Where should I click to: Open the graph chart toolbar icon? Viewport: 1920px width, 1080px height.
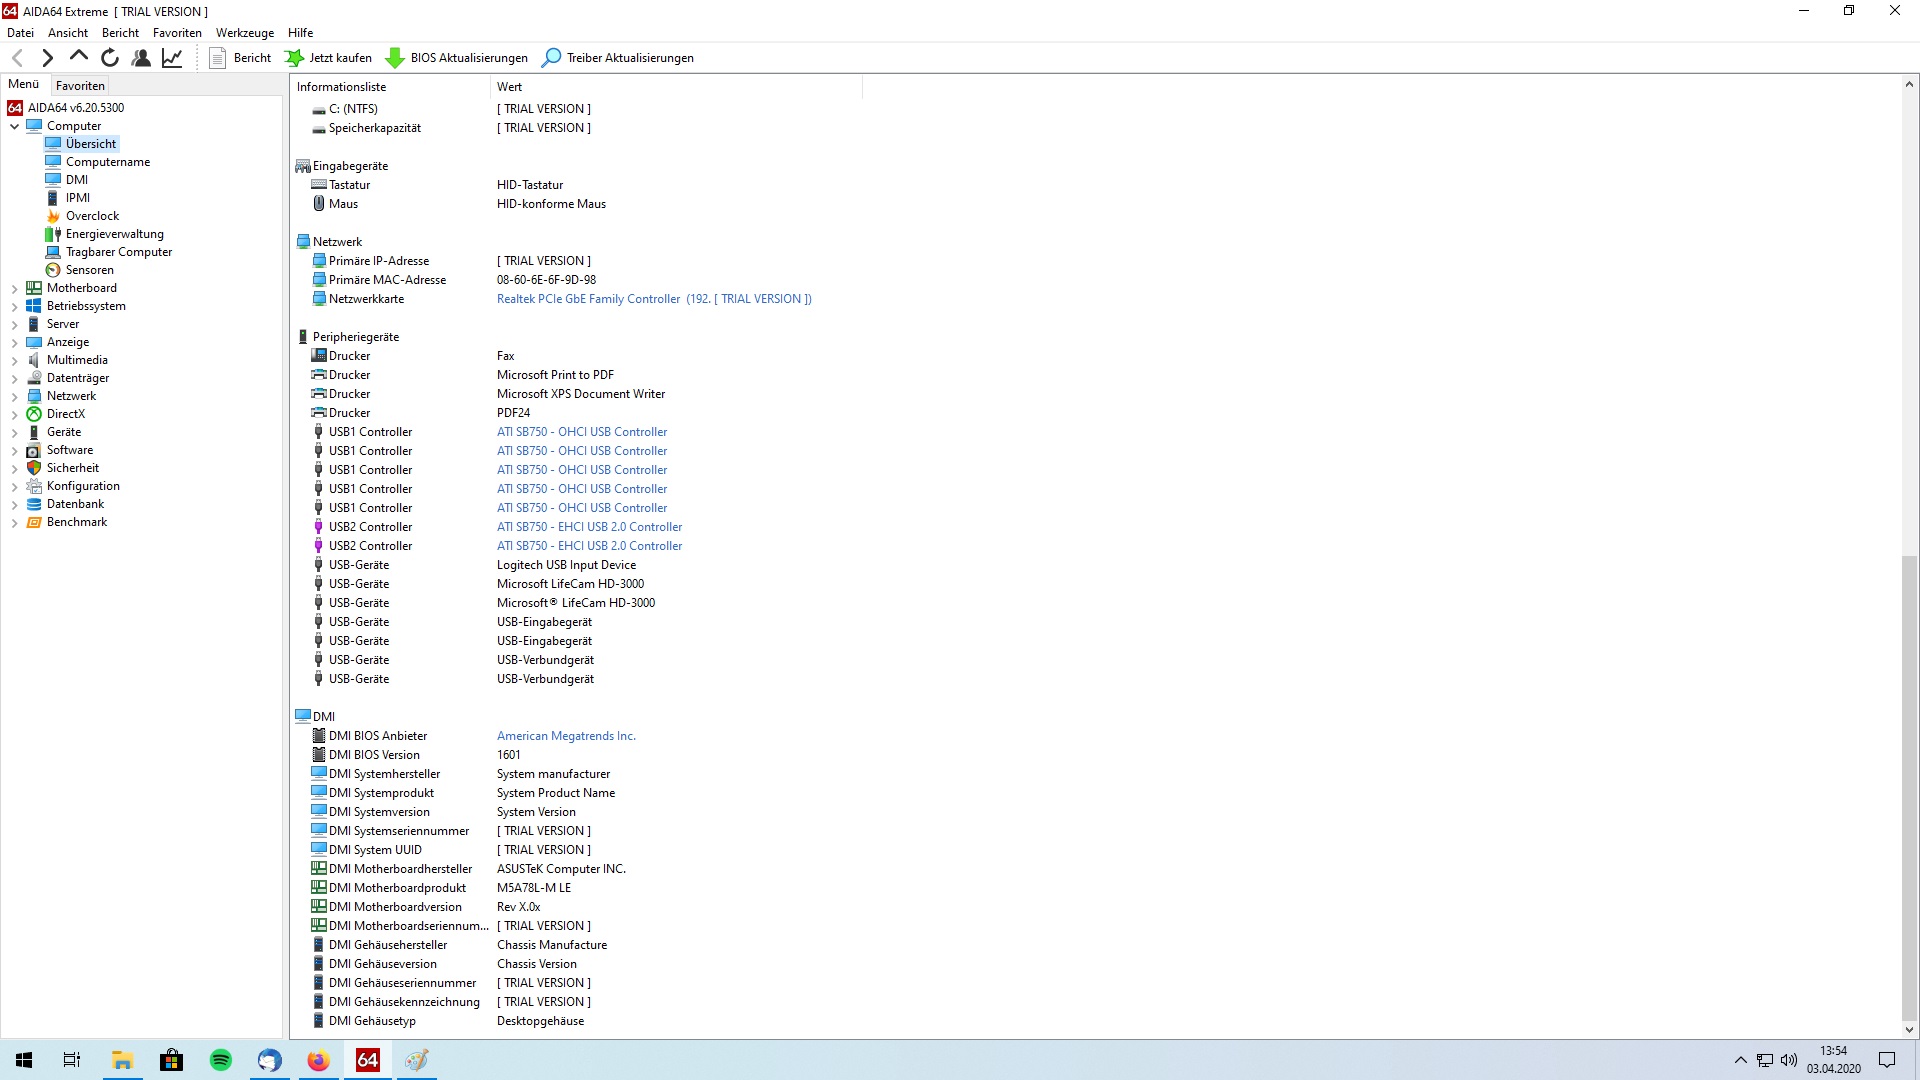tap(172, 58)
